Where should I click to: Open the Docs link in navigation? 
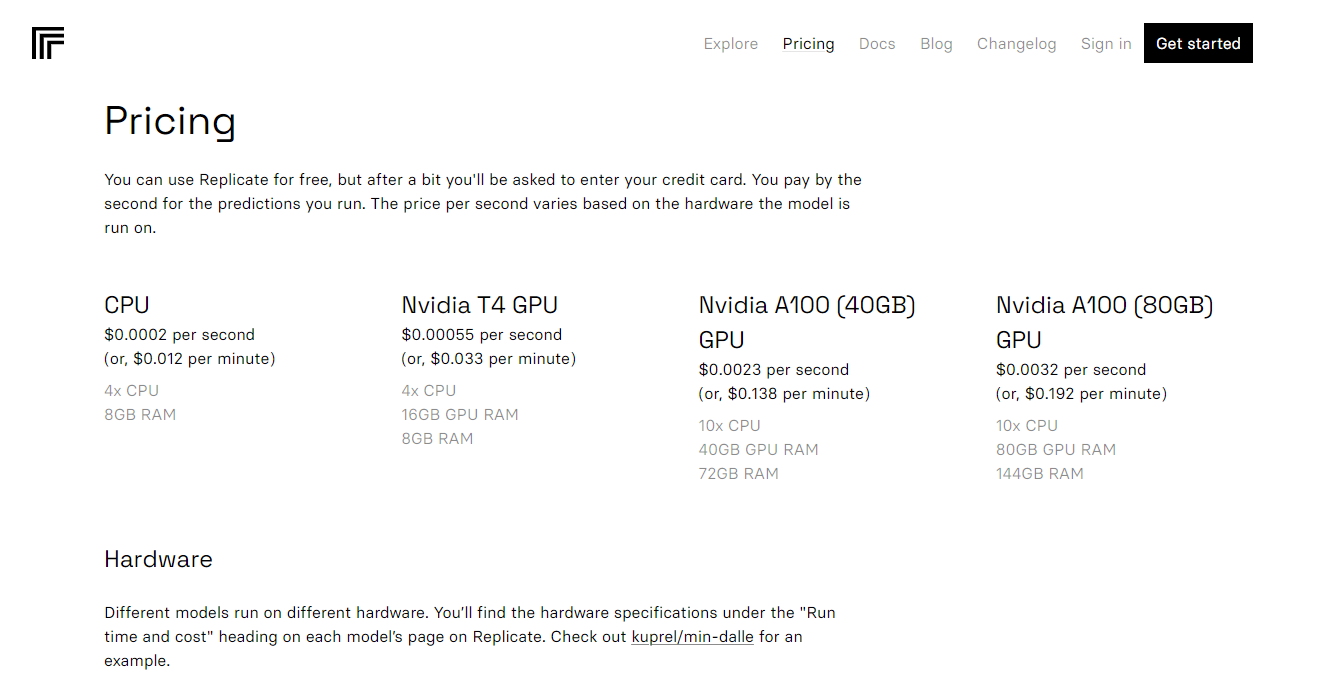point(877,44)
